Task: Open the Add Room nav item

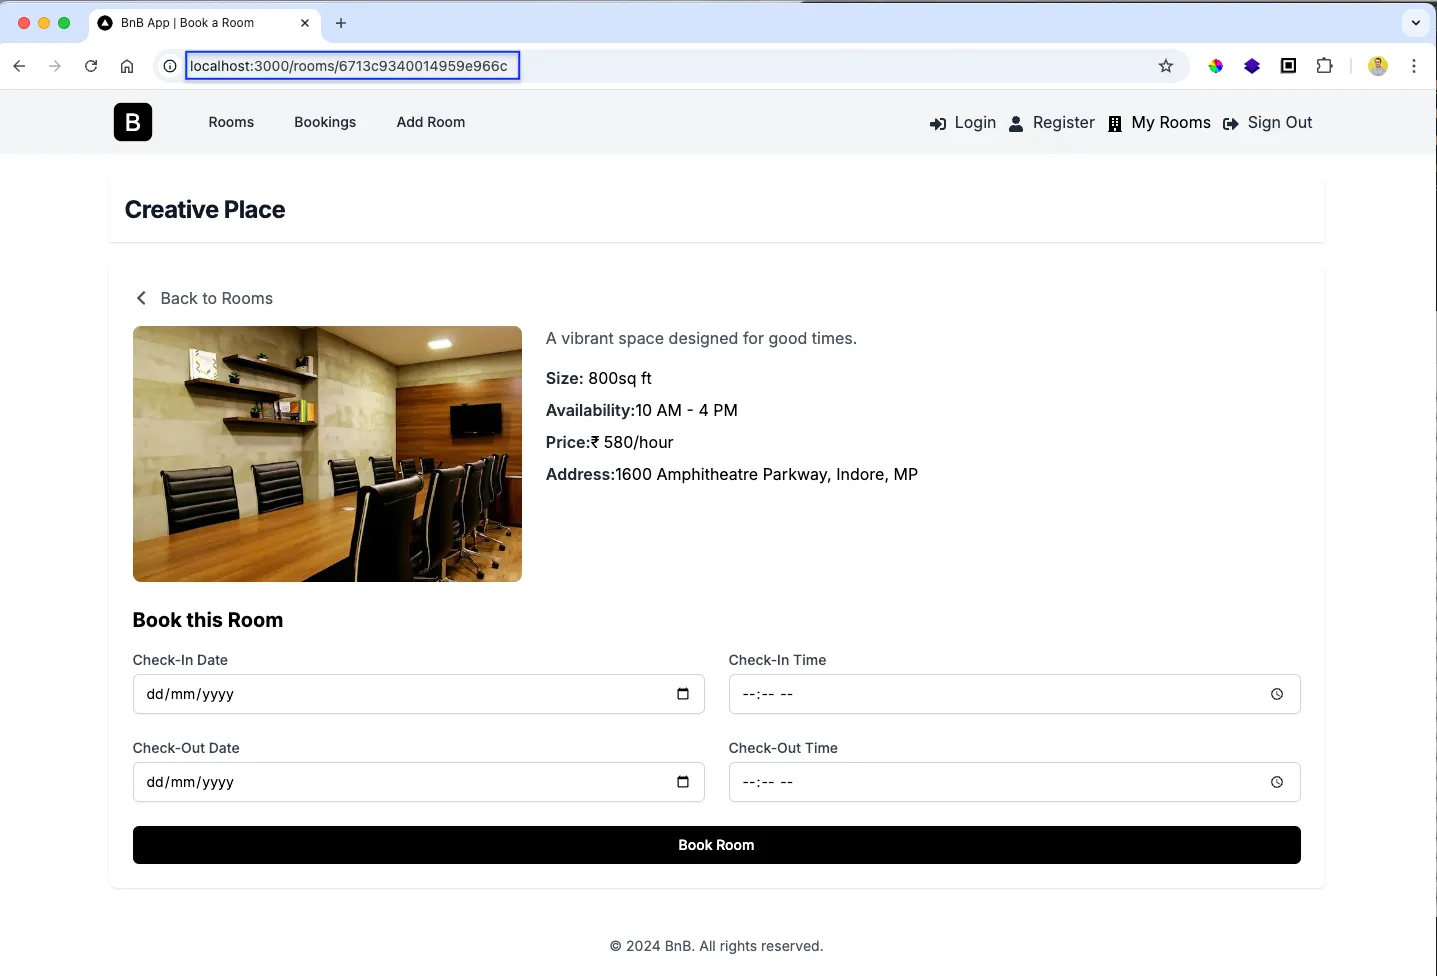Action: (431, 122)
